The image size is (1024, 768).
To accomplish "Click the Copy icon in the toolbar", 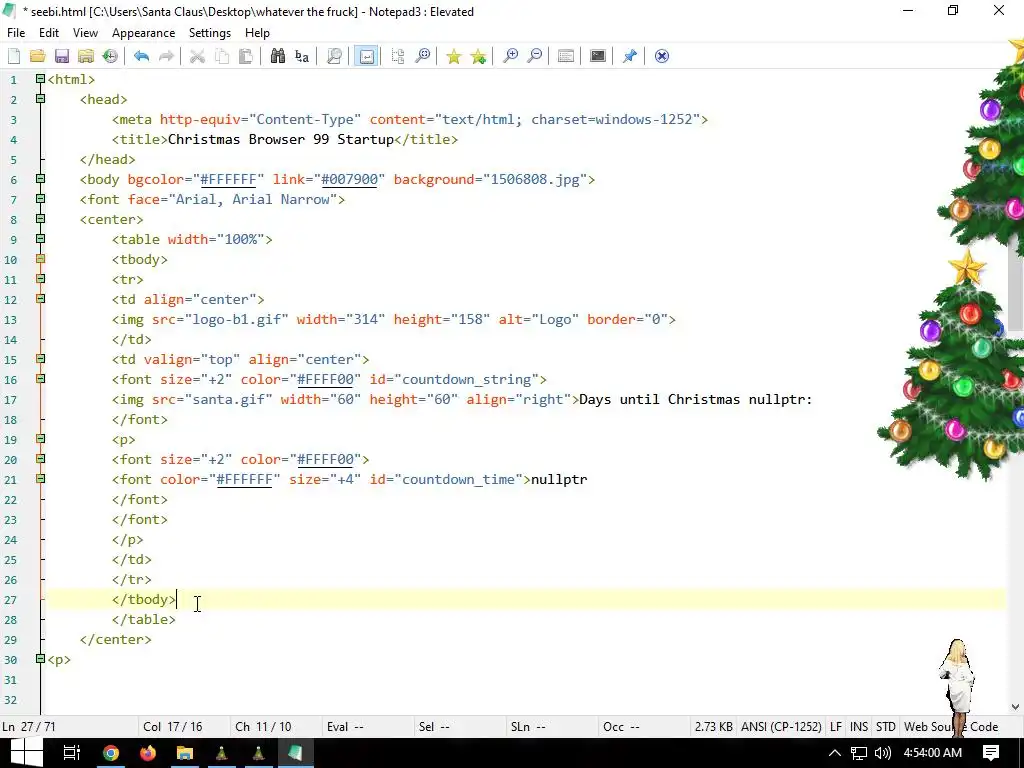I will pos(222,56).
